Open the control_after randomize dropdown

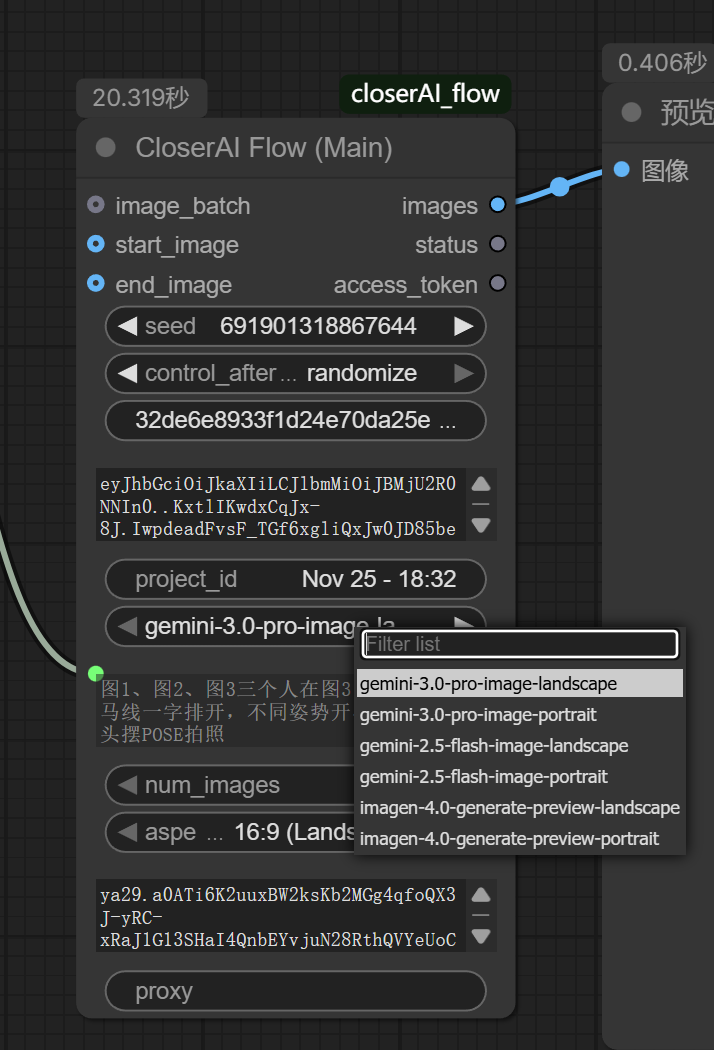[x=296, y=374]
